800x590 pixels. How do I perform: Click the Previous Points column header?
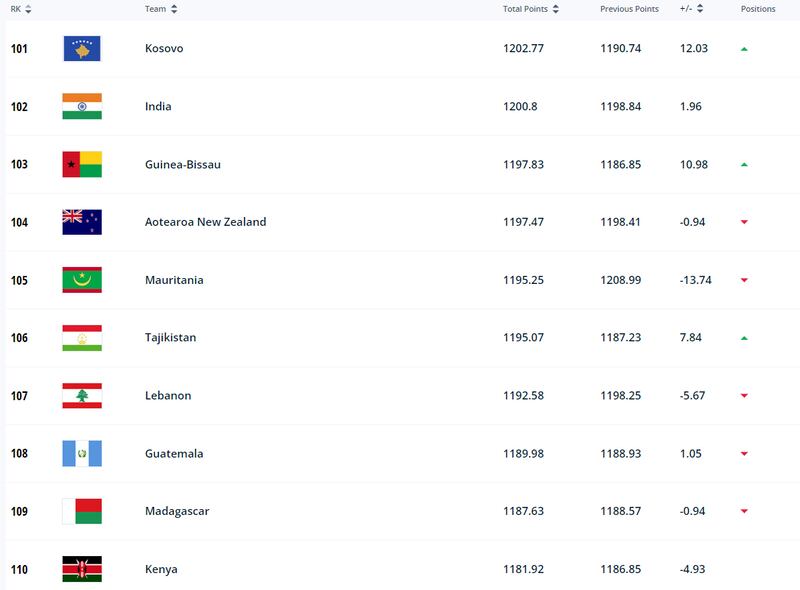[x=629, y=9]
